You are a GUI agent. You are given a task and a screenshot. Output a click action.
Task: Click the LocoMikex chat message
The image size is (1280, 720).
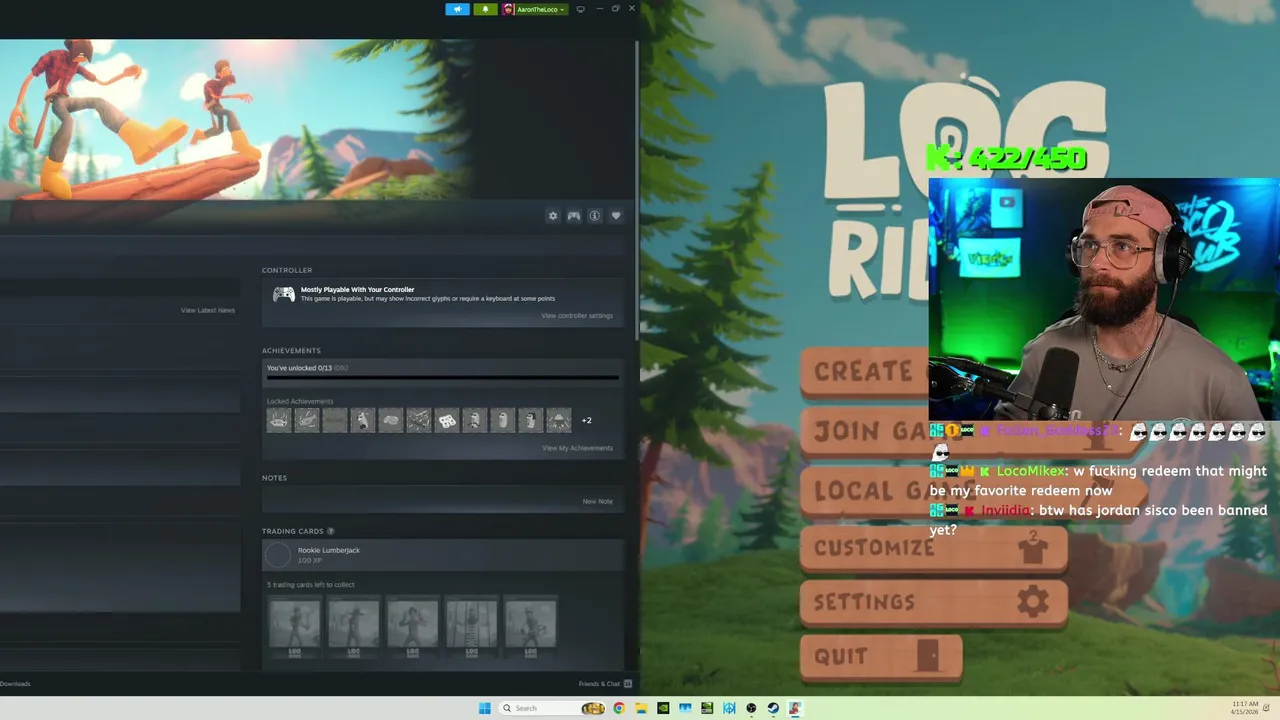coord(1098,480)
